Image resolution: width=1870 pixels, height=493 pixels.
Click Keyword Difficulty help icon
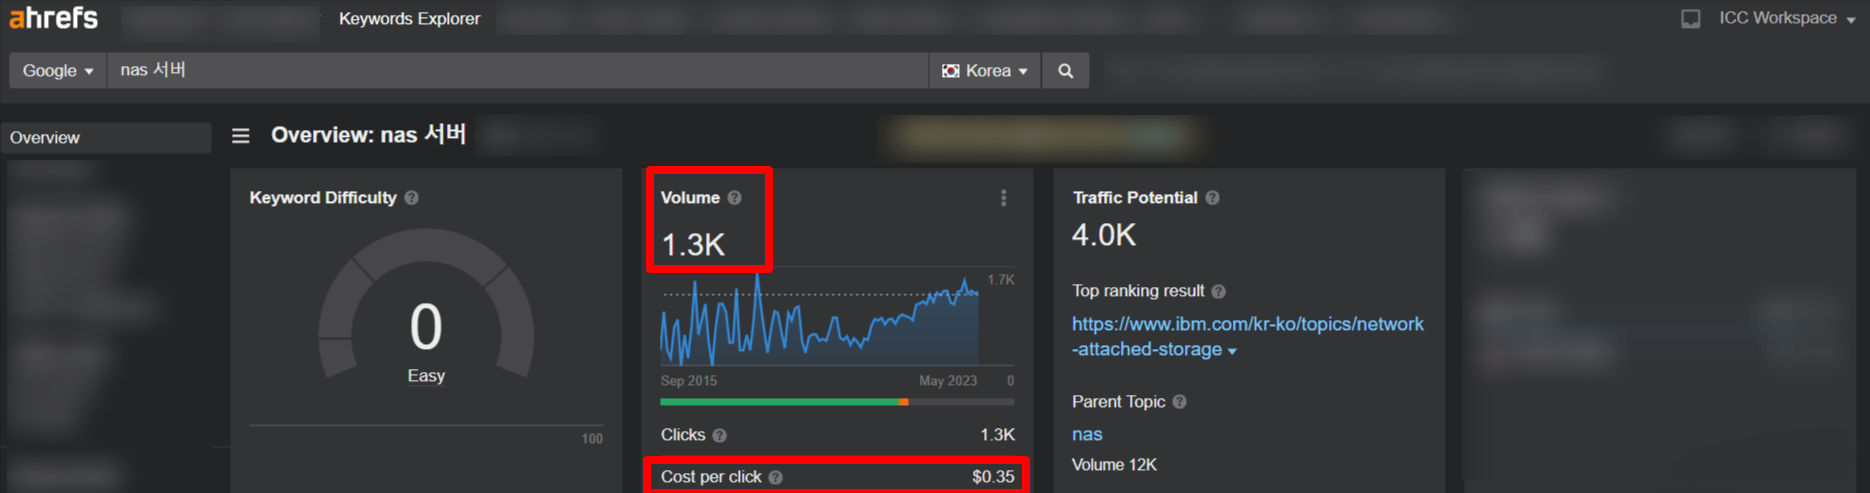tap(412, 198)
